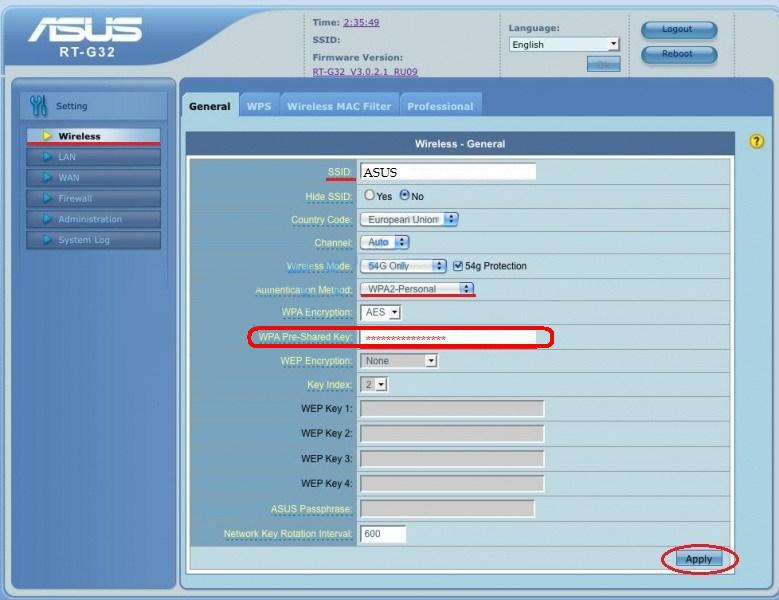The height and width of the screenshot is (600, 779).
Task: Click the ASUS RT-G32 logo
Action: 85,37
